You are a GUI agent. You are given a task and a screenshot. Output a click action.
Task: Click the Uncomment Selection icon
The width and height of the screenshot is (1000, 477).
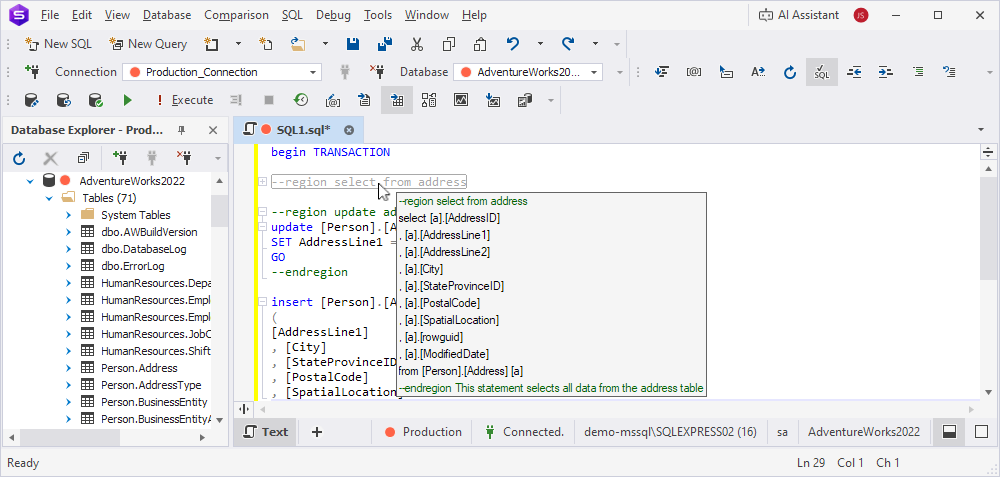click(x=950, y=72)
